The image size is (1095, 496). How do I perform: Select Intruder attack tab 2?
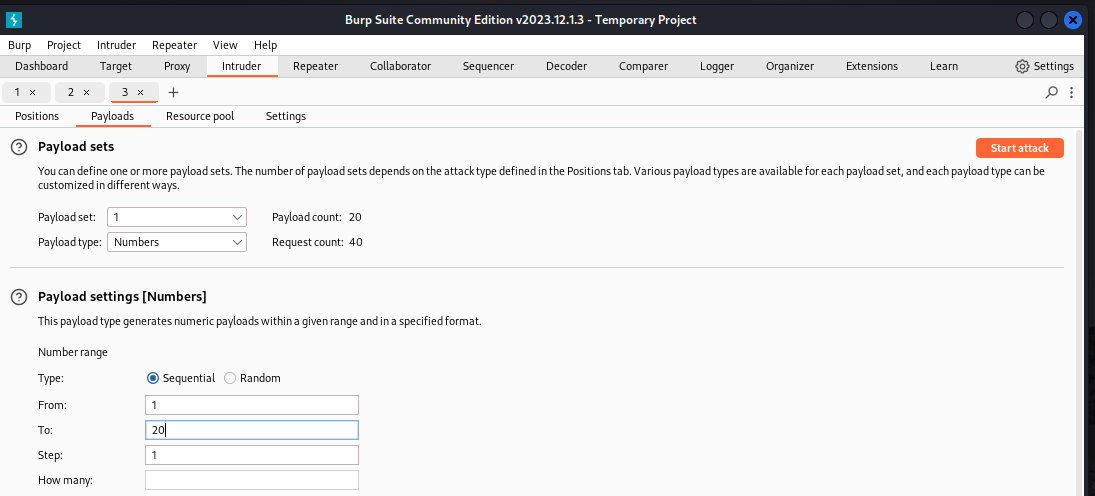(71, 92)
